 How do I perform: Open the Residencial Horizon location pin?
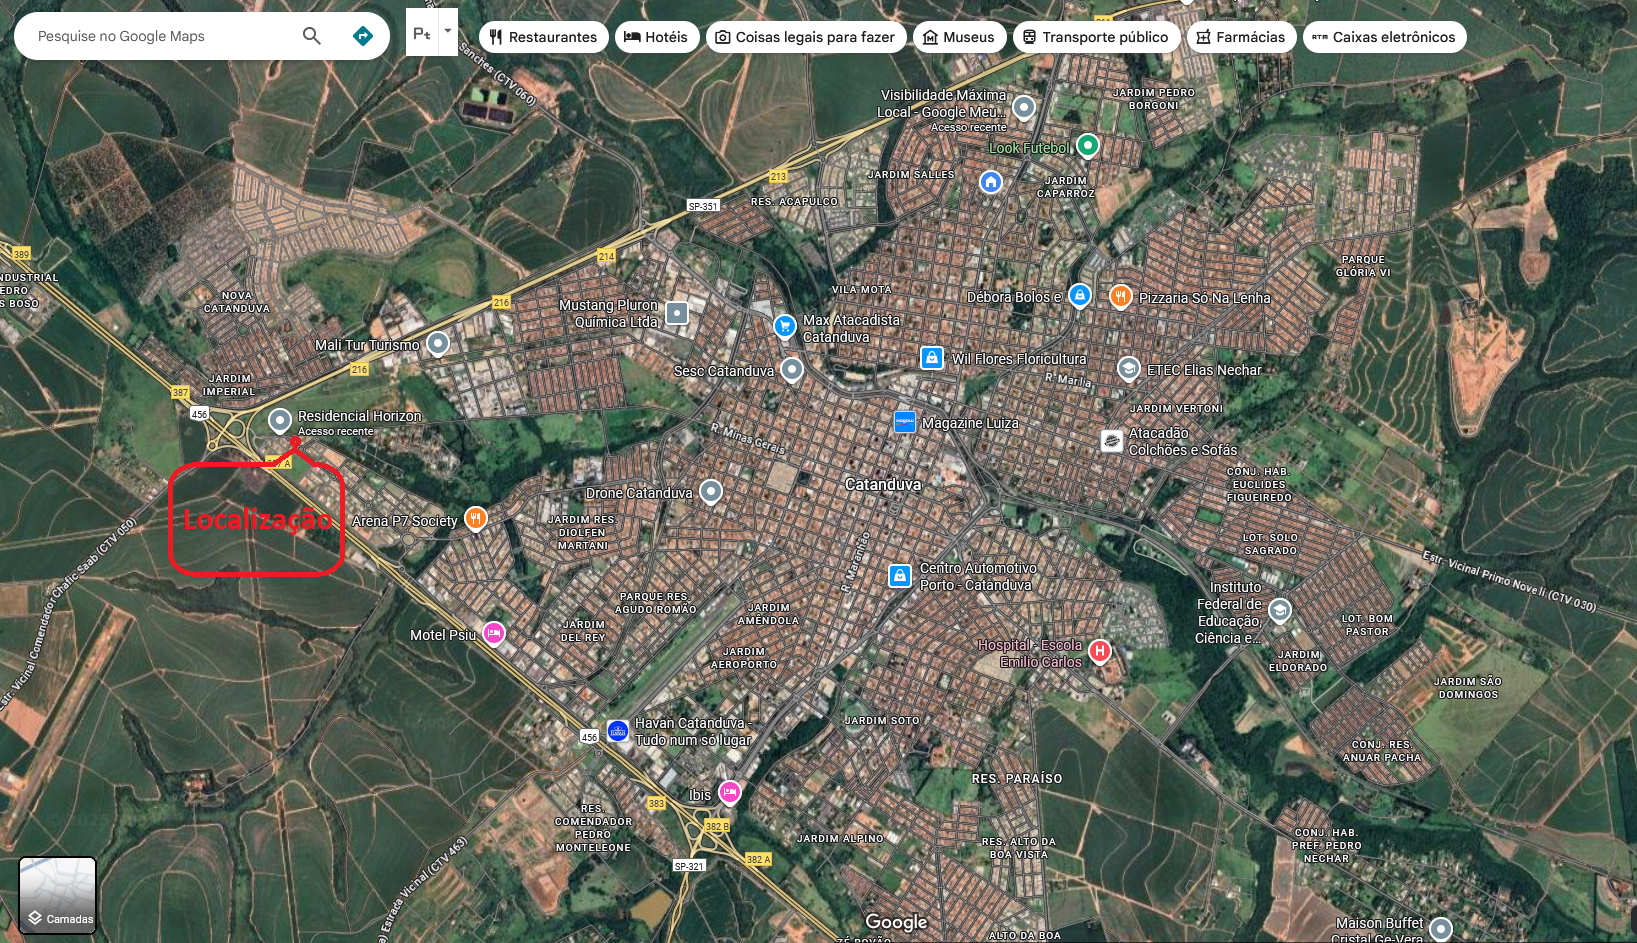pos(280,420)
